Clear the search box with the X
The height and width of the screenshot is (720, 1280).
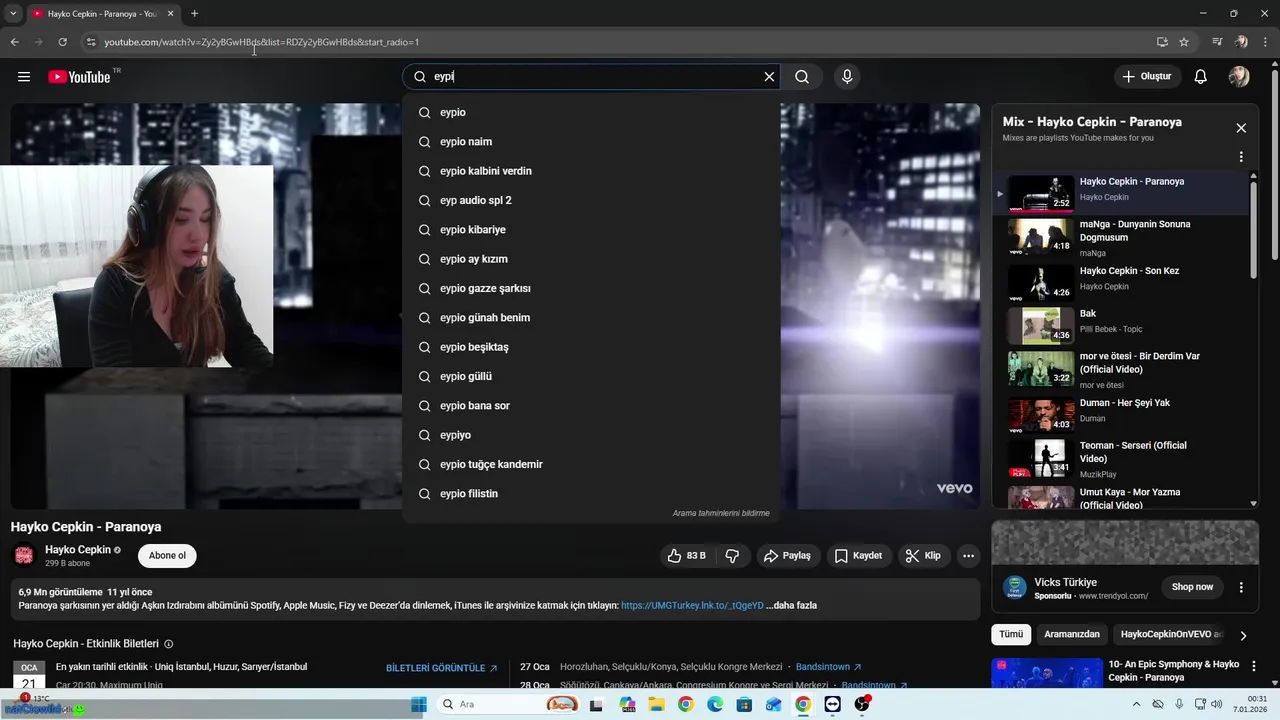point(769,77)
